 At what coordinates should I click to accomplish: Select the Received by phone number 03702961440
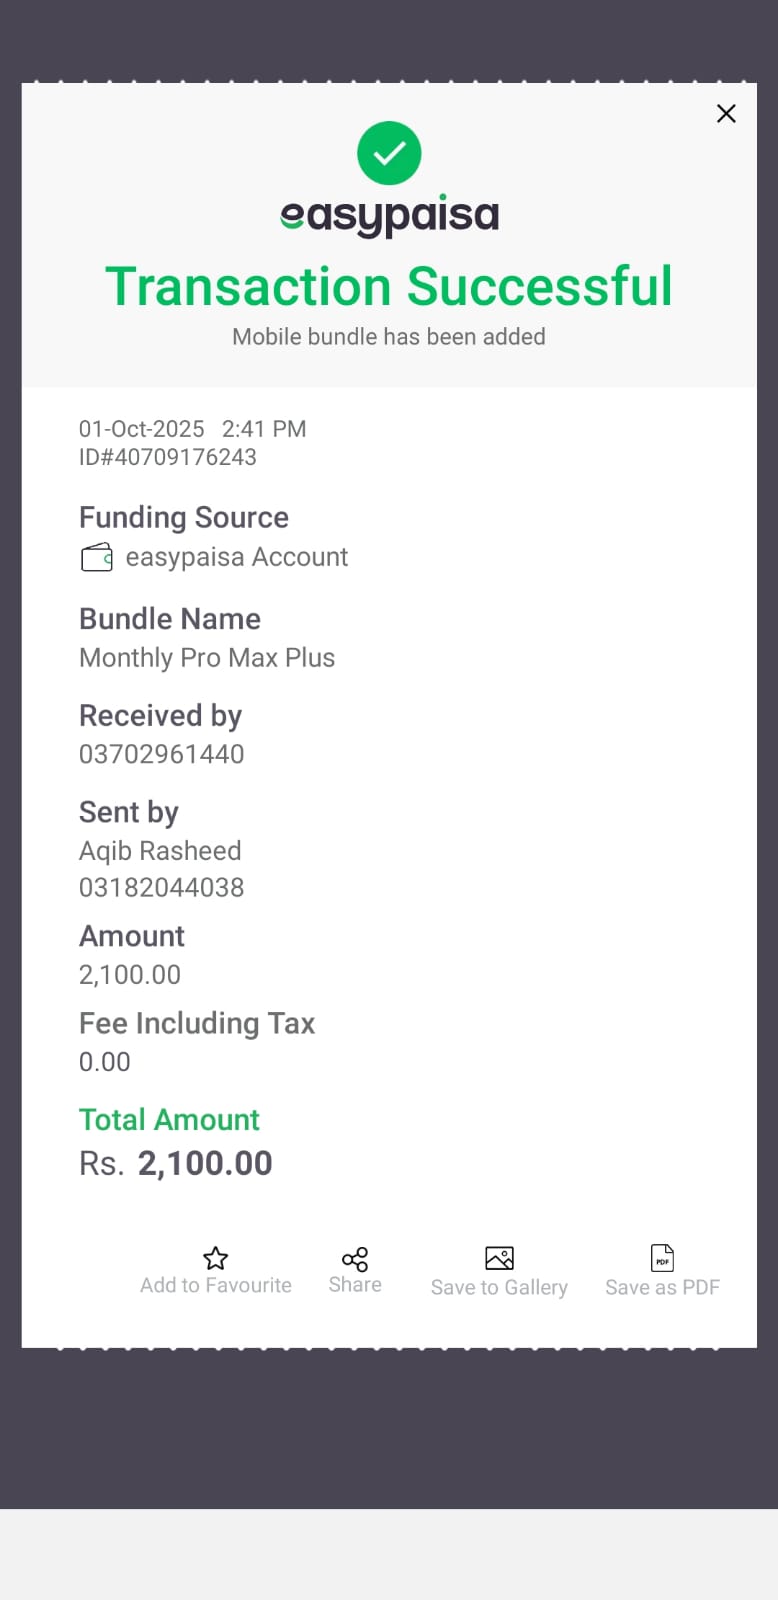pos(162,754)
